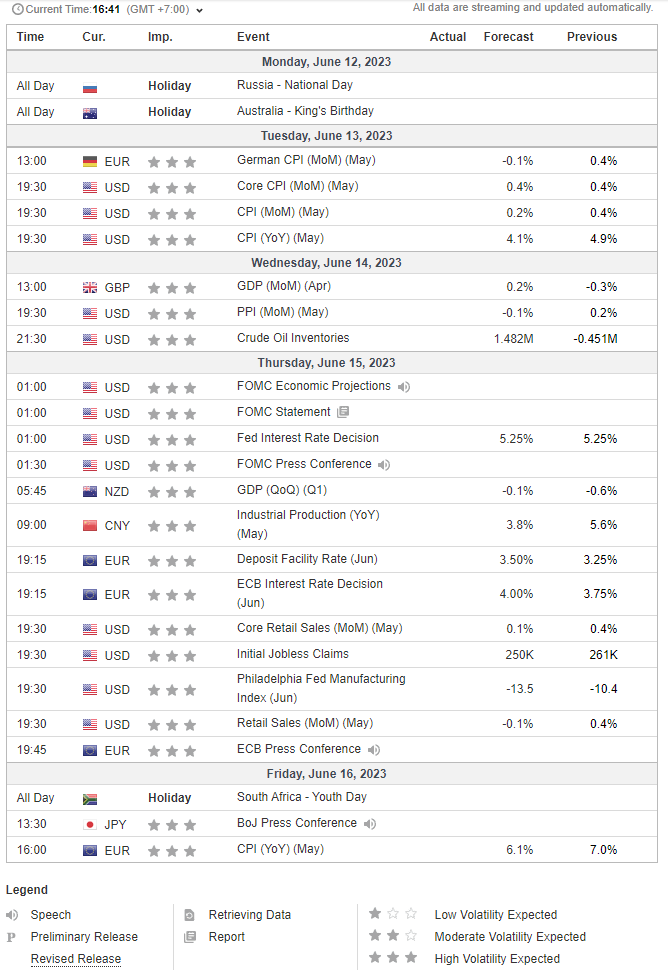Click the Imp. column header
Viewport: 668px width, 977px height.
(160, 37)
